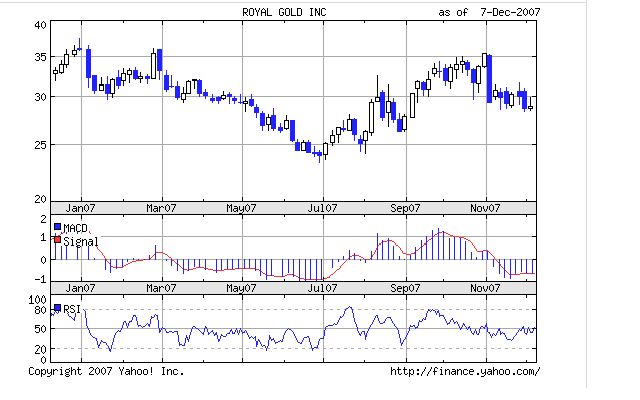640x400 pixels.
Task: Click Nov07 label under the price chart
Action: coord(485,208)
